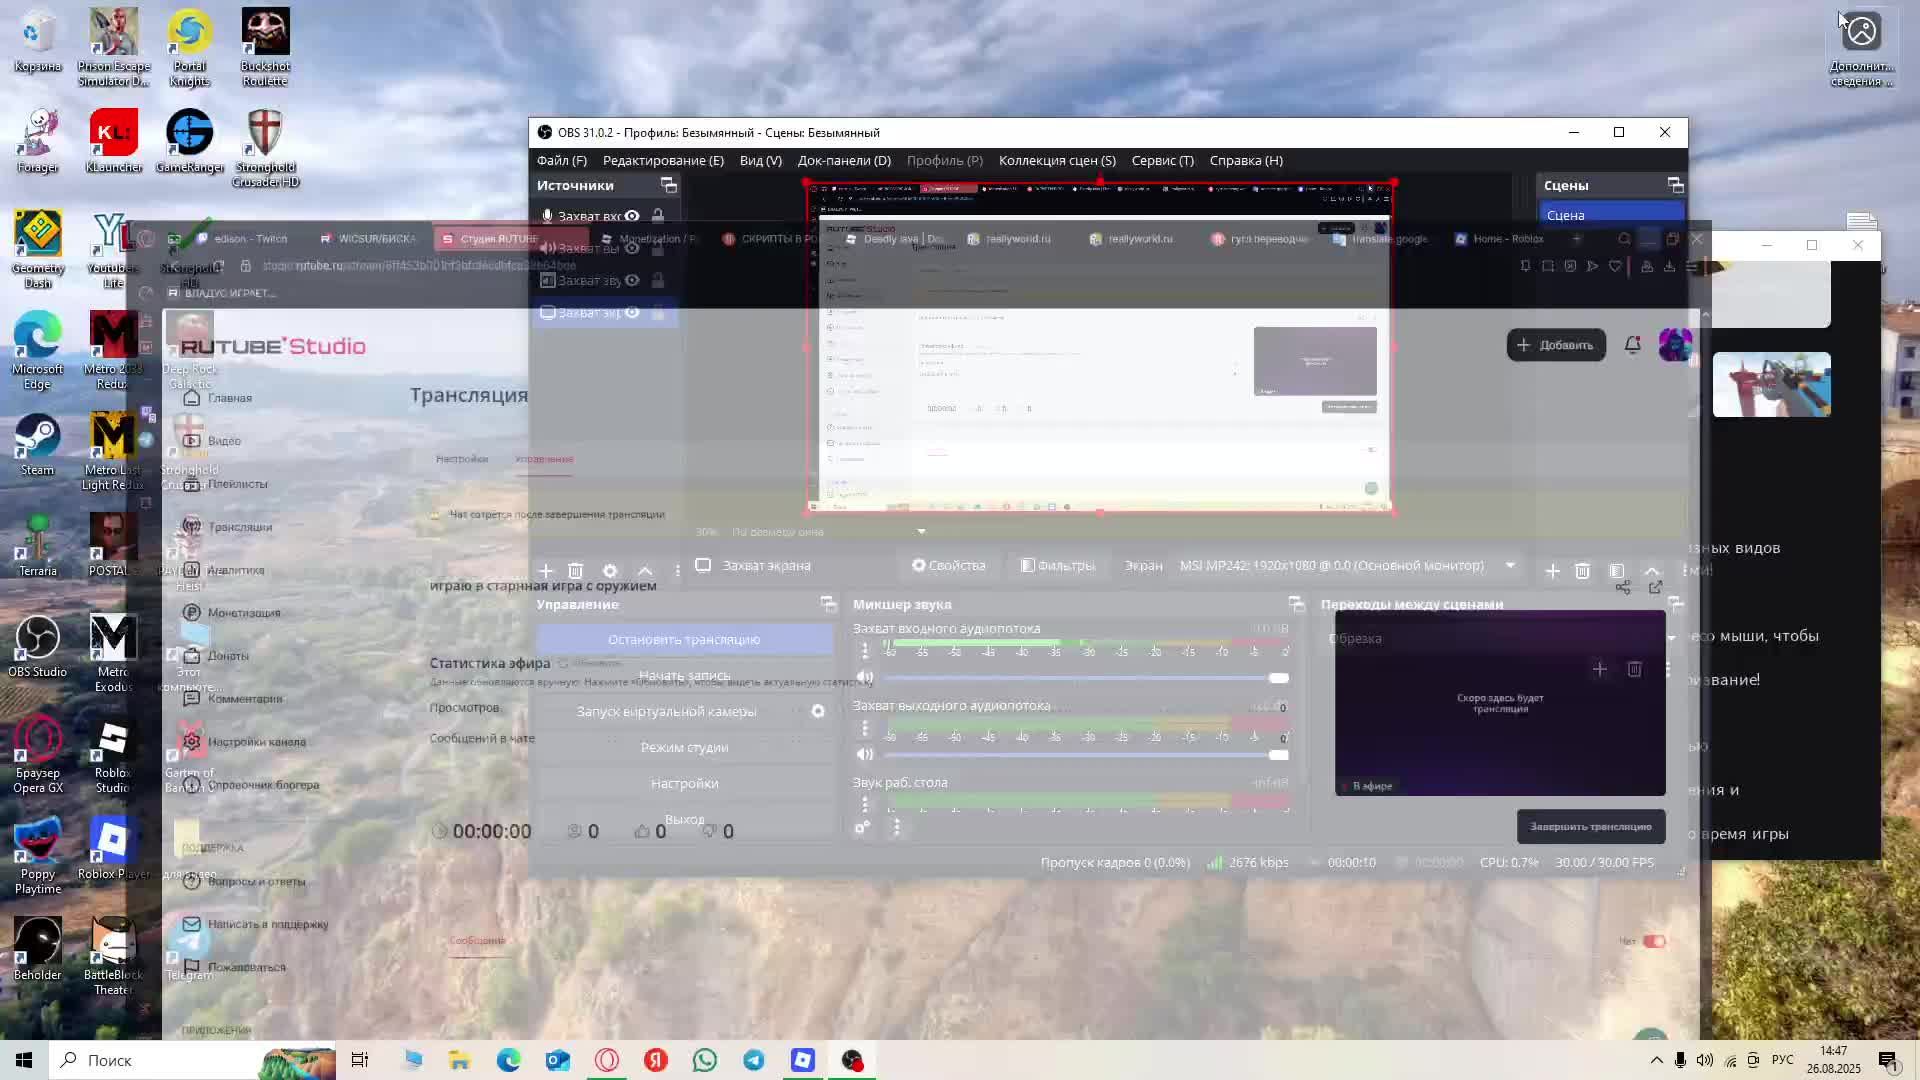Open the preview scale dropdown arrow

coord(921,532)
